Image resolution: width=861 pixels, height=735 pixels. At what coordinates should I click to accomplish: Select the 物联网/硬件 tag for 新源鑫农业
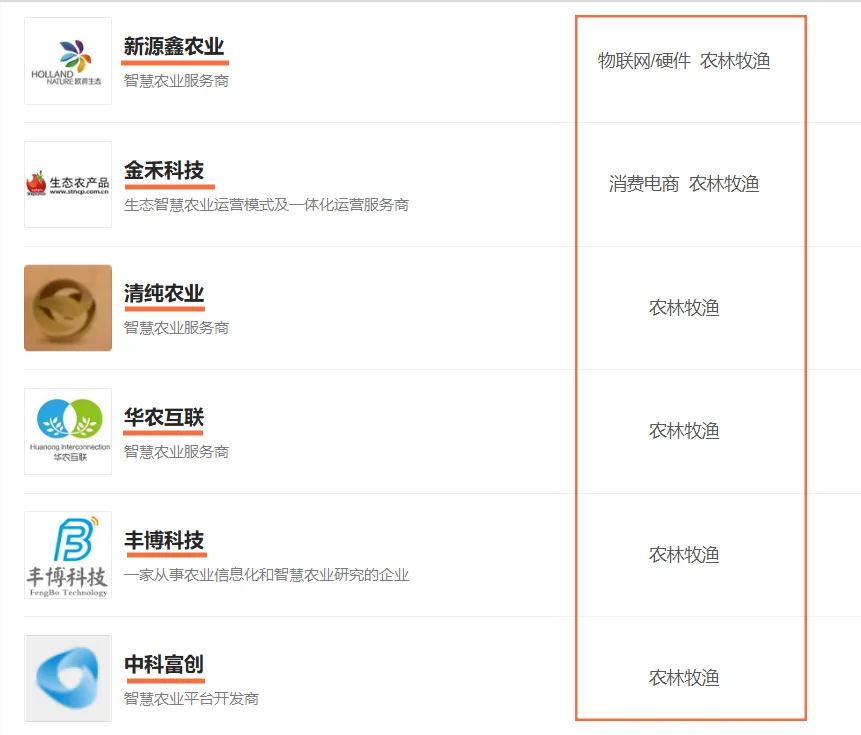coord(645,61)
